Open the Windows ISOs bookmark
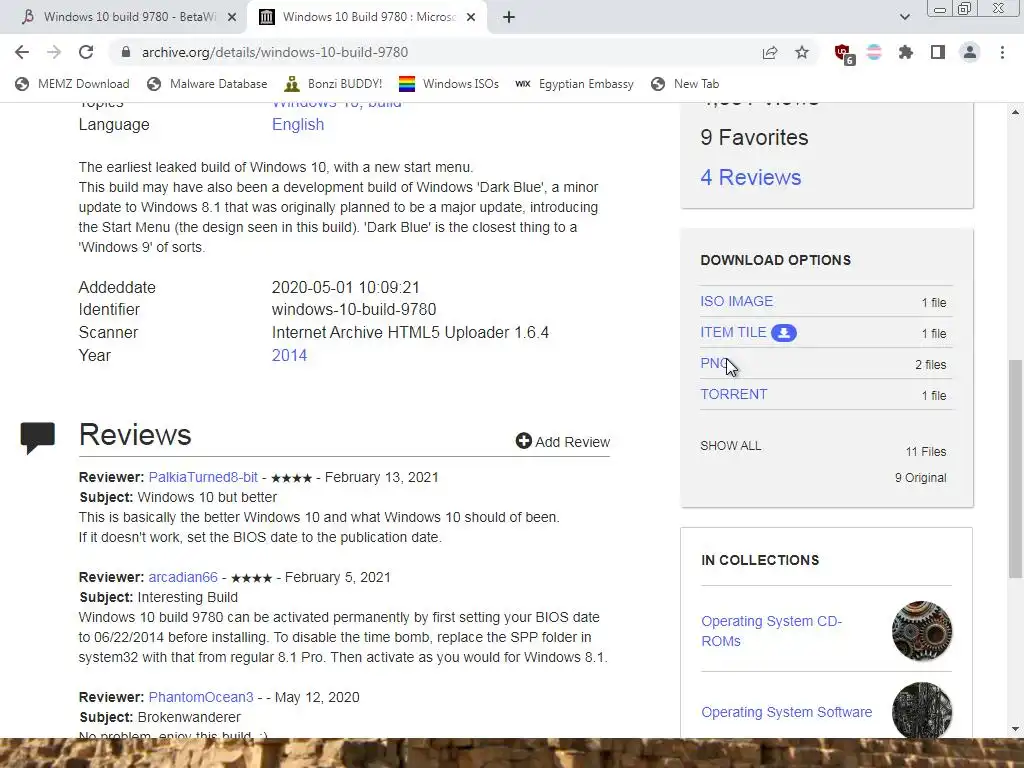This screenshot has height=768, width=1024. coord(449,84)
